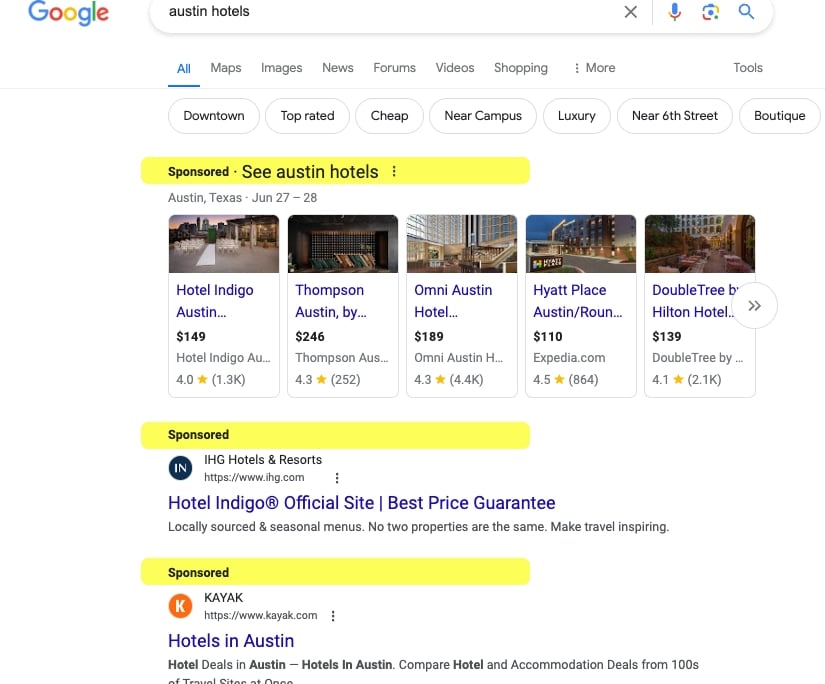Click the 4.3 star (4.4K) rating
Screen dimensions: 825x684
pyautogui.click(x=449, y=379)
